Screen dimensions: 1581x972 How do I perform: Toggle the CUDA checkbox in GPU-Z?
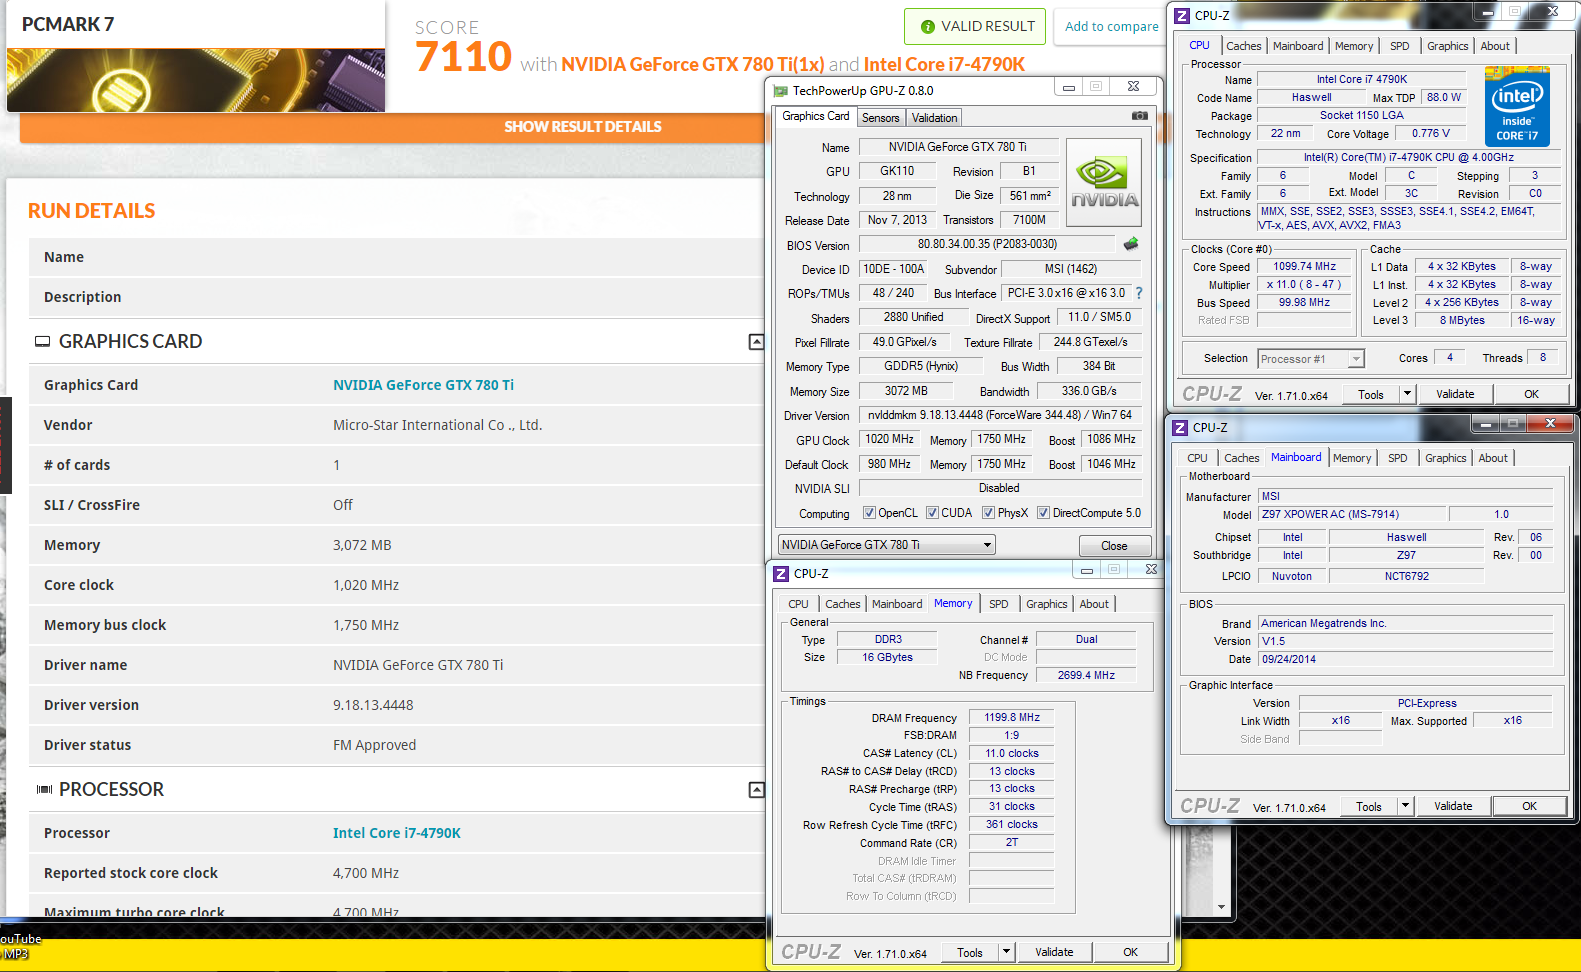coord(932,513)
